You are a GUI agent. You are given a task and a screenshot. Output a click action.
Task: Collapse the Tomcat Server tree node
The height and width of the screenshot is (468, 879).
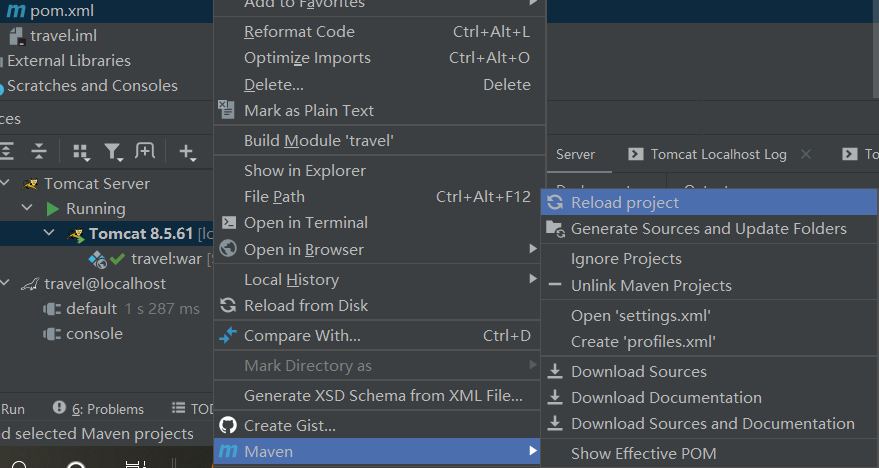[5, 183]
